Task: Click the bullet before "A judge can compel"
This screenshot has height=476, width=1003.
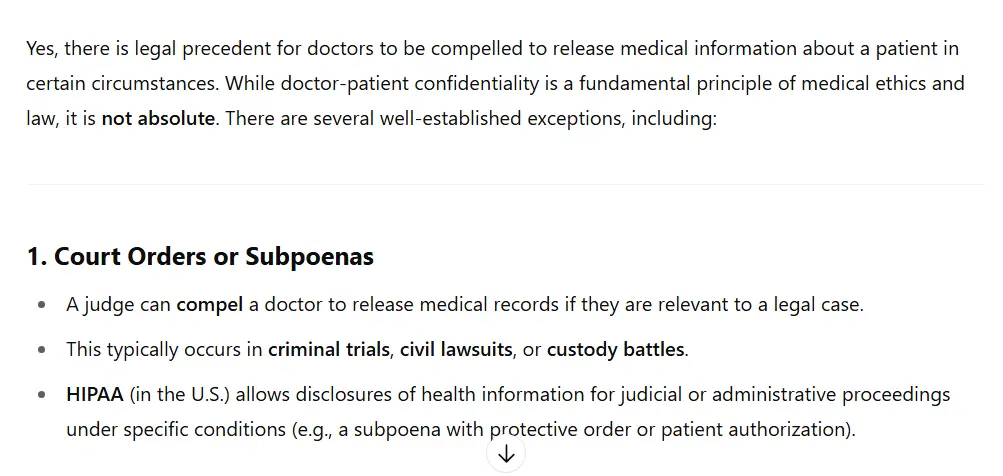Action: [42, 305]
